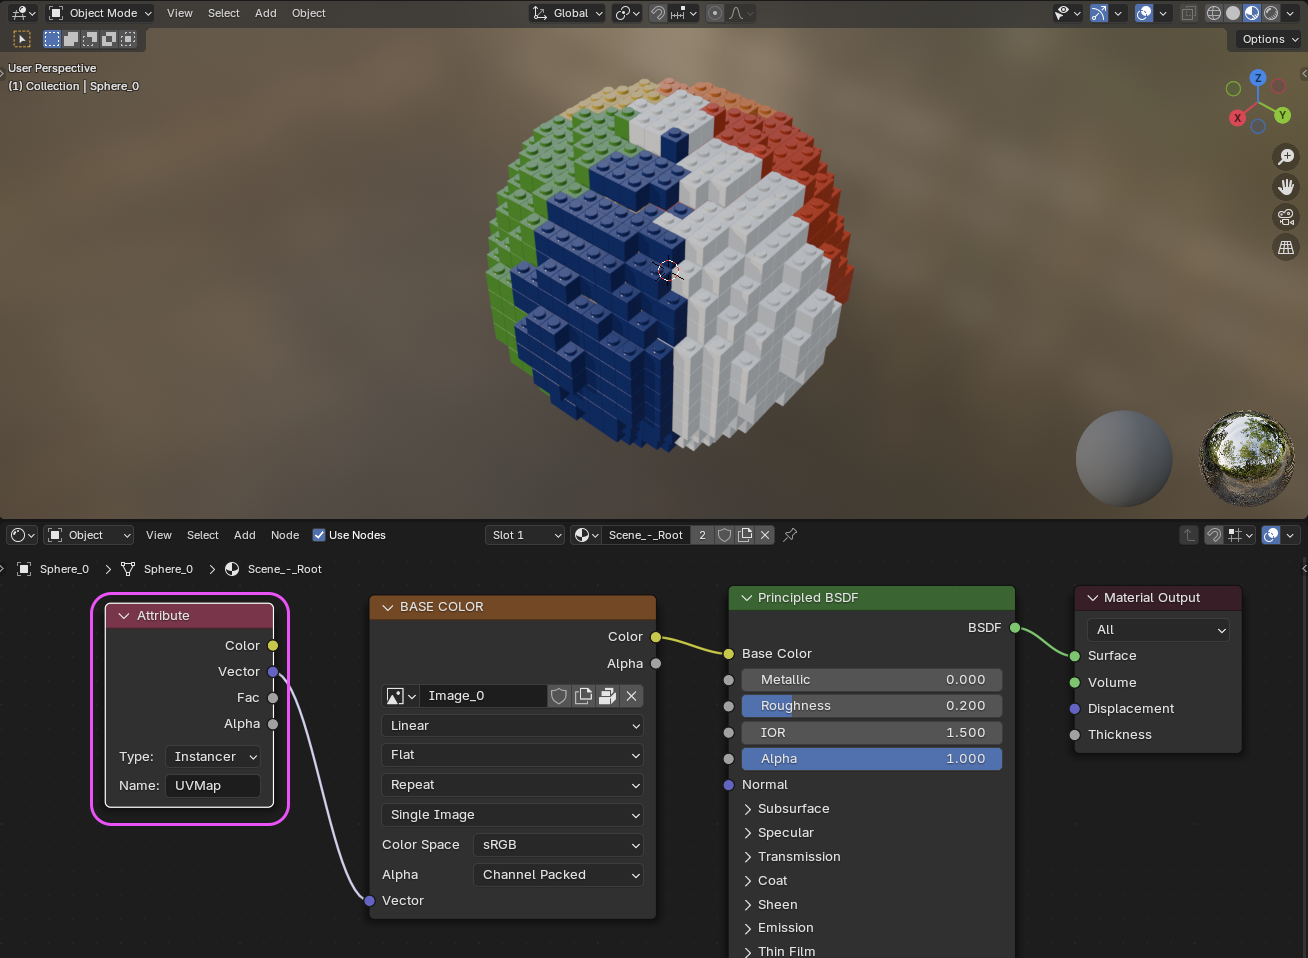1308x958 pixels.
Task: Choose the Intersect selection mode icon
Action: (x=128, y=39)
